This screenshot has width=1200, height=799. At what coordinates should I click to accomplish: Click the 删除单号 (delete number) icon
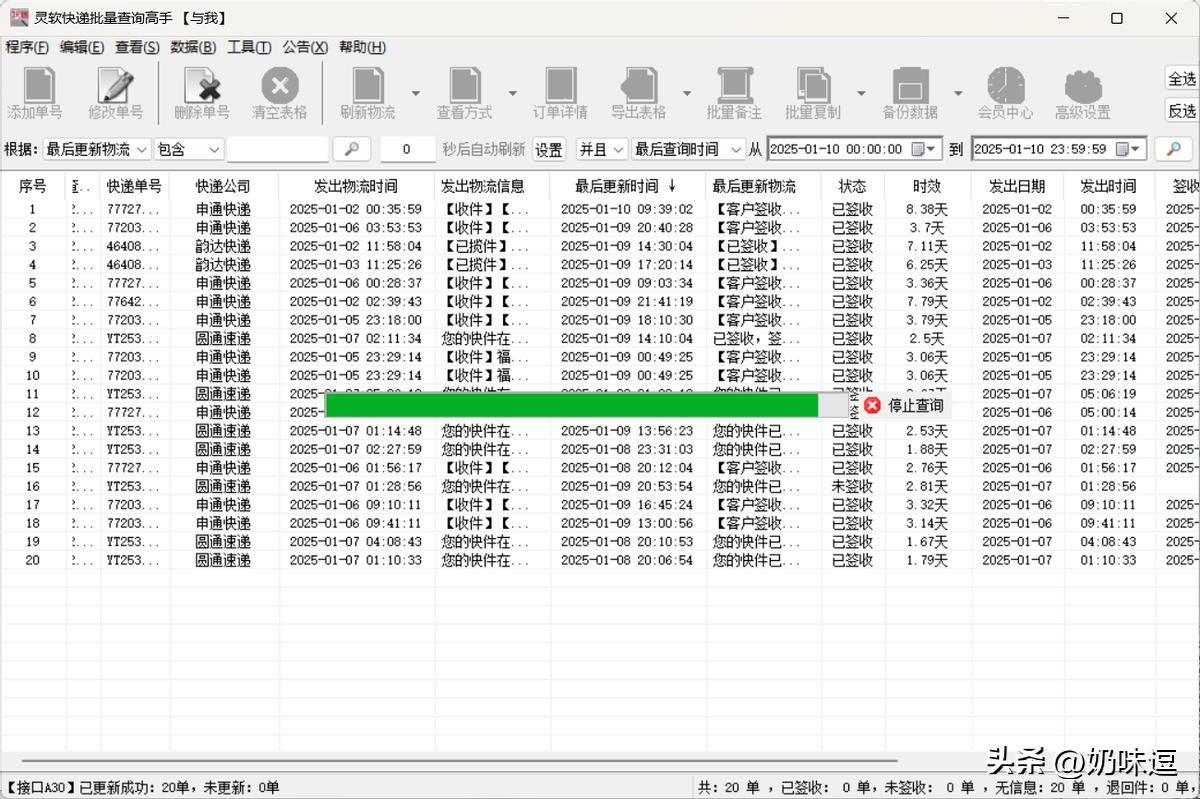coord(201,92)
